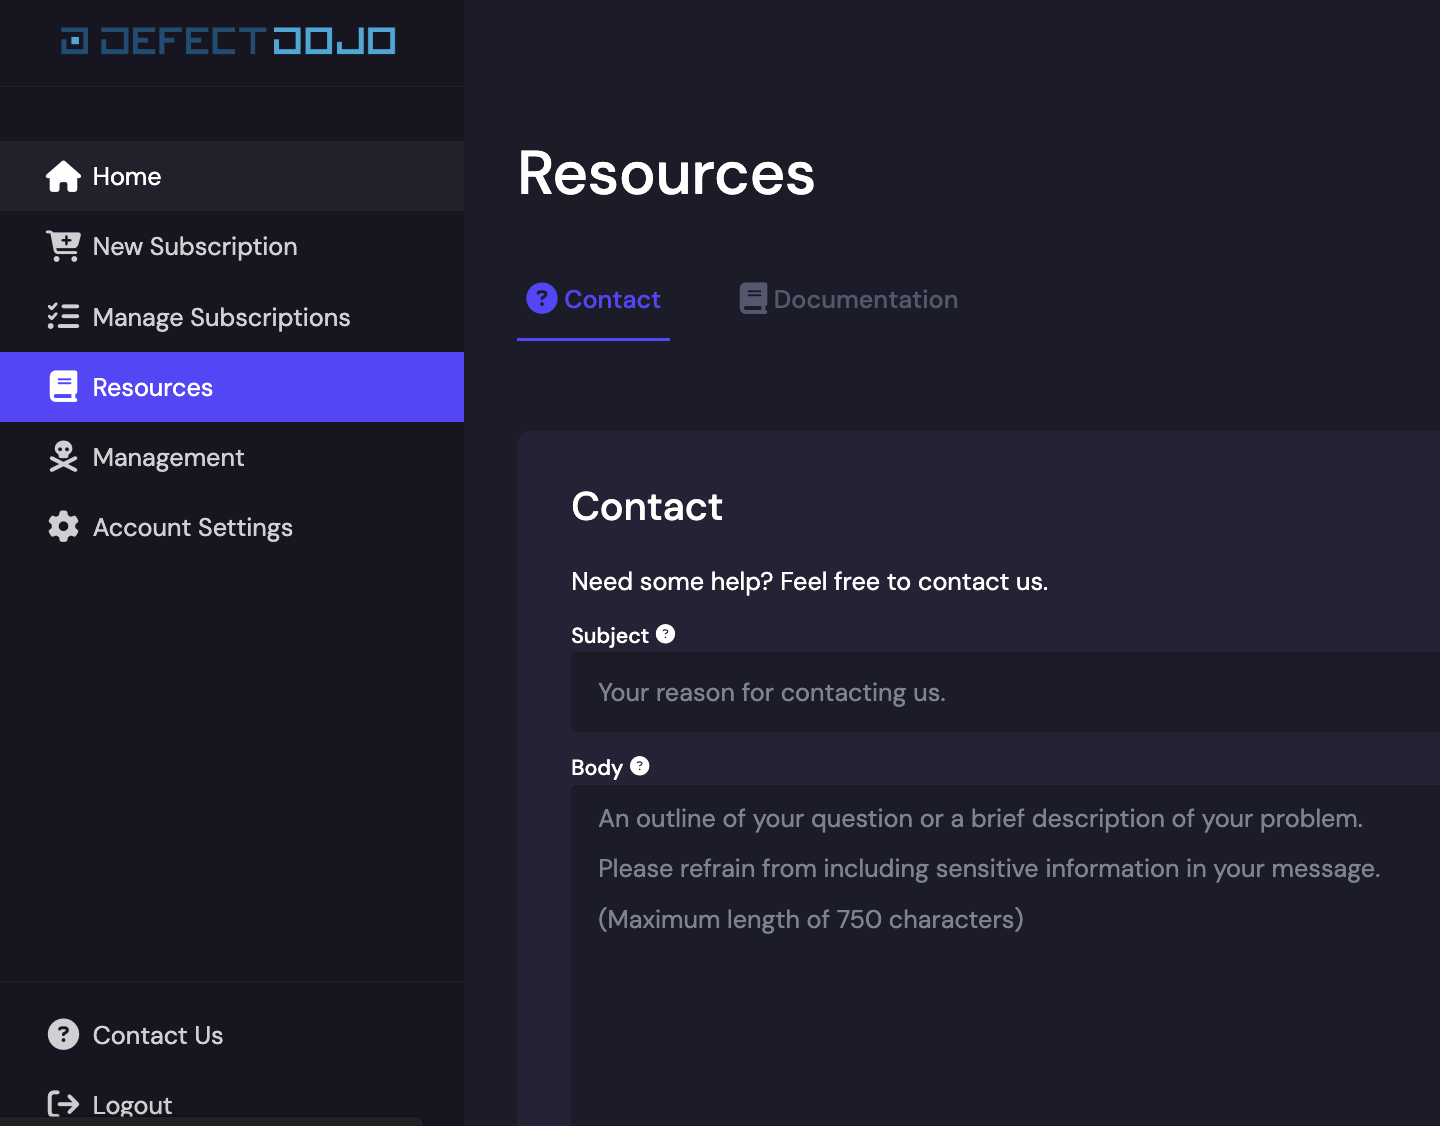
Task: Focus the Subject input field
Action: pyautogui.click(x=1000, y=692)
